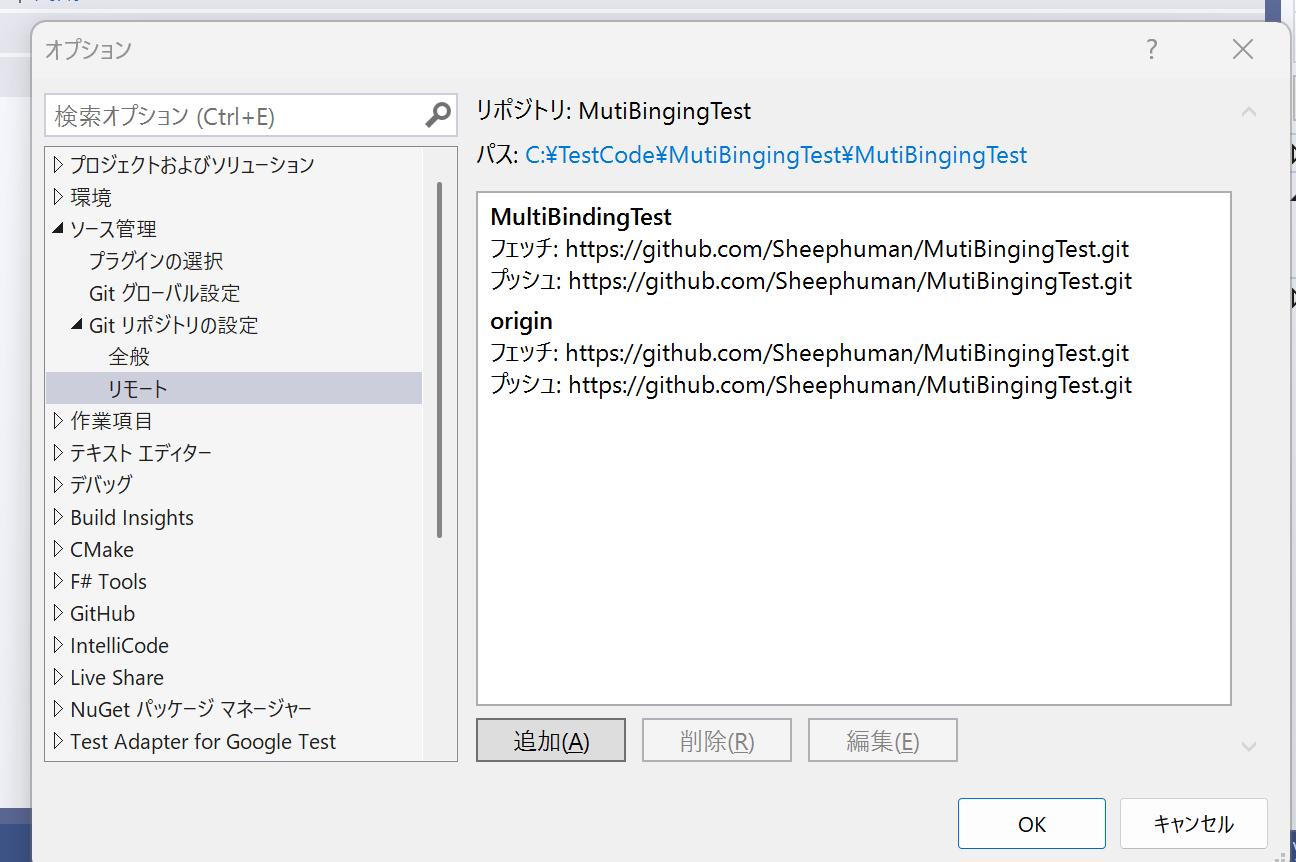Screen dimensions: 1296x862
Task: Dismiss the dialog with キャンセル
Action: tap(1193, 823)
